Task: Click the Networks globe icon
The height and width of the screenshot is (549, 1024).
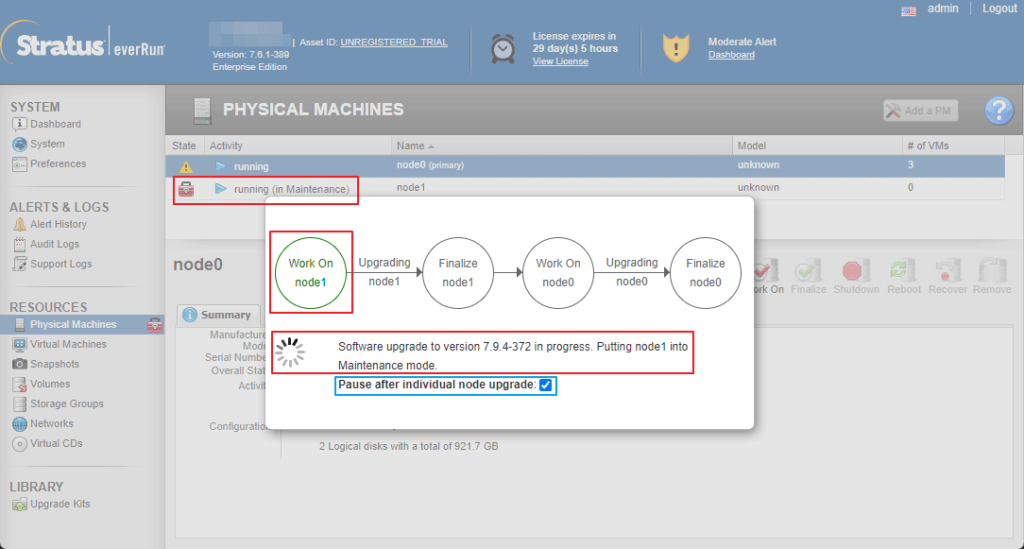Action: (x=20, y=424)
